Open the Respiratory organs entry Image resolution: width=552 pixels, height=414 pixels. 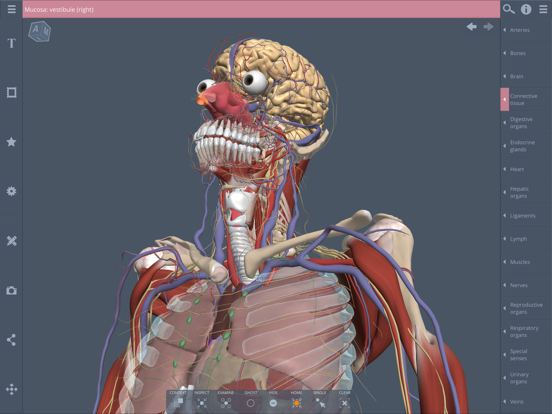click(x=526, y=332)
